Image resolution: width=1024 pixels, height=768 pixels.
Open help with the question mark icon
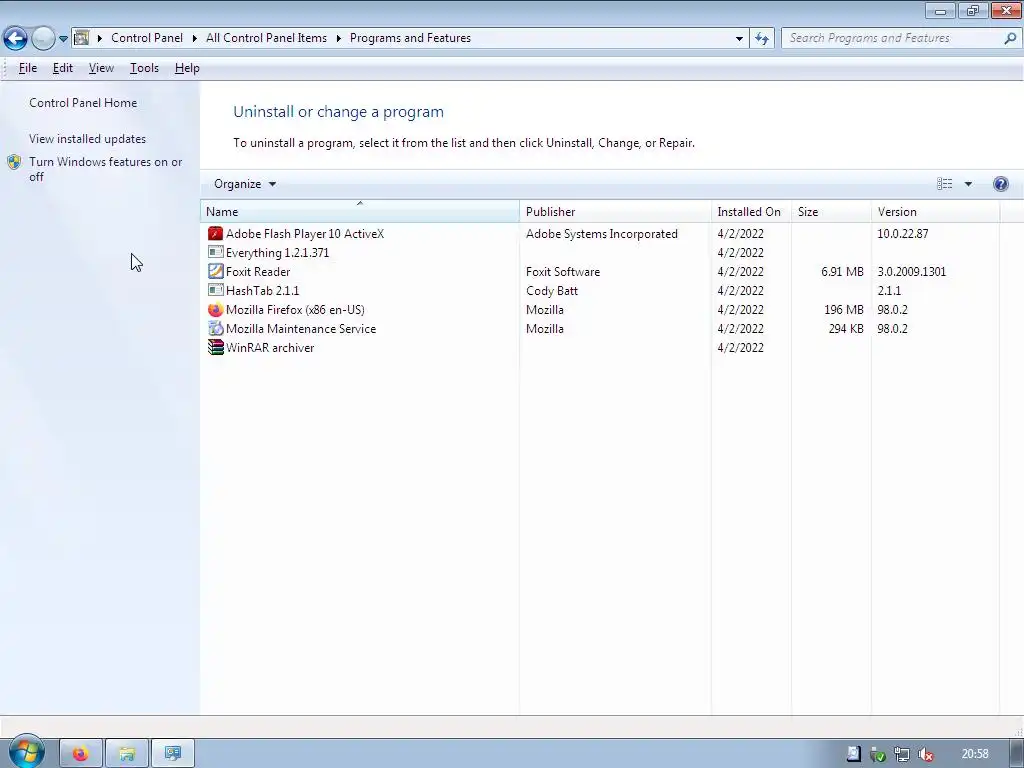point(1000,184)
